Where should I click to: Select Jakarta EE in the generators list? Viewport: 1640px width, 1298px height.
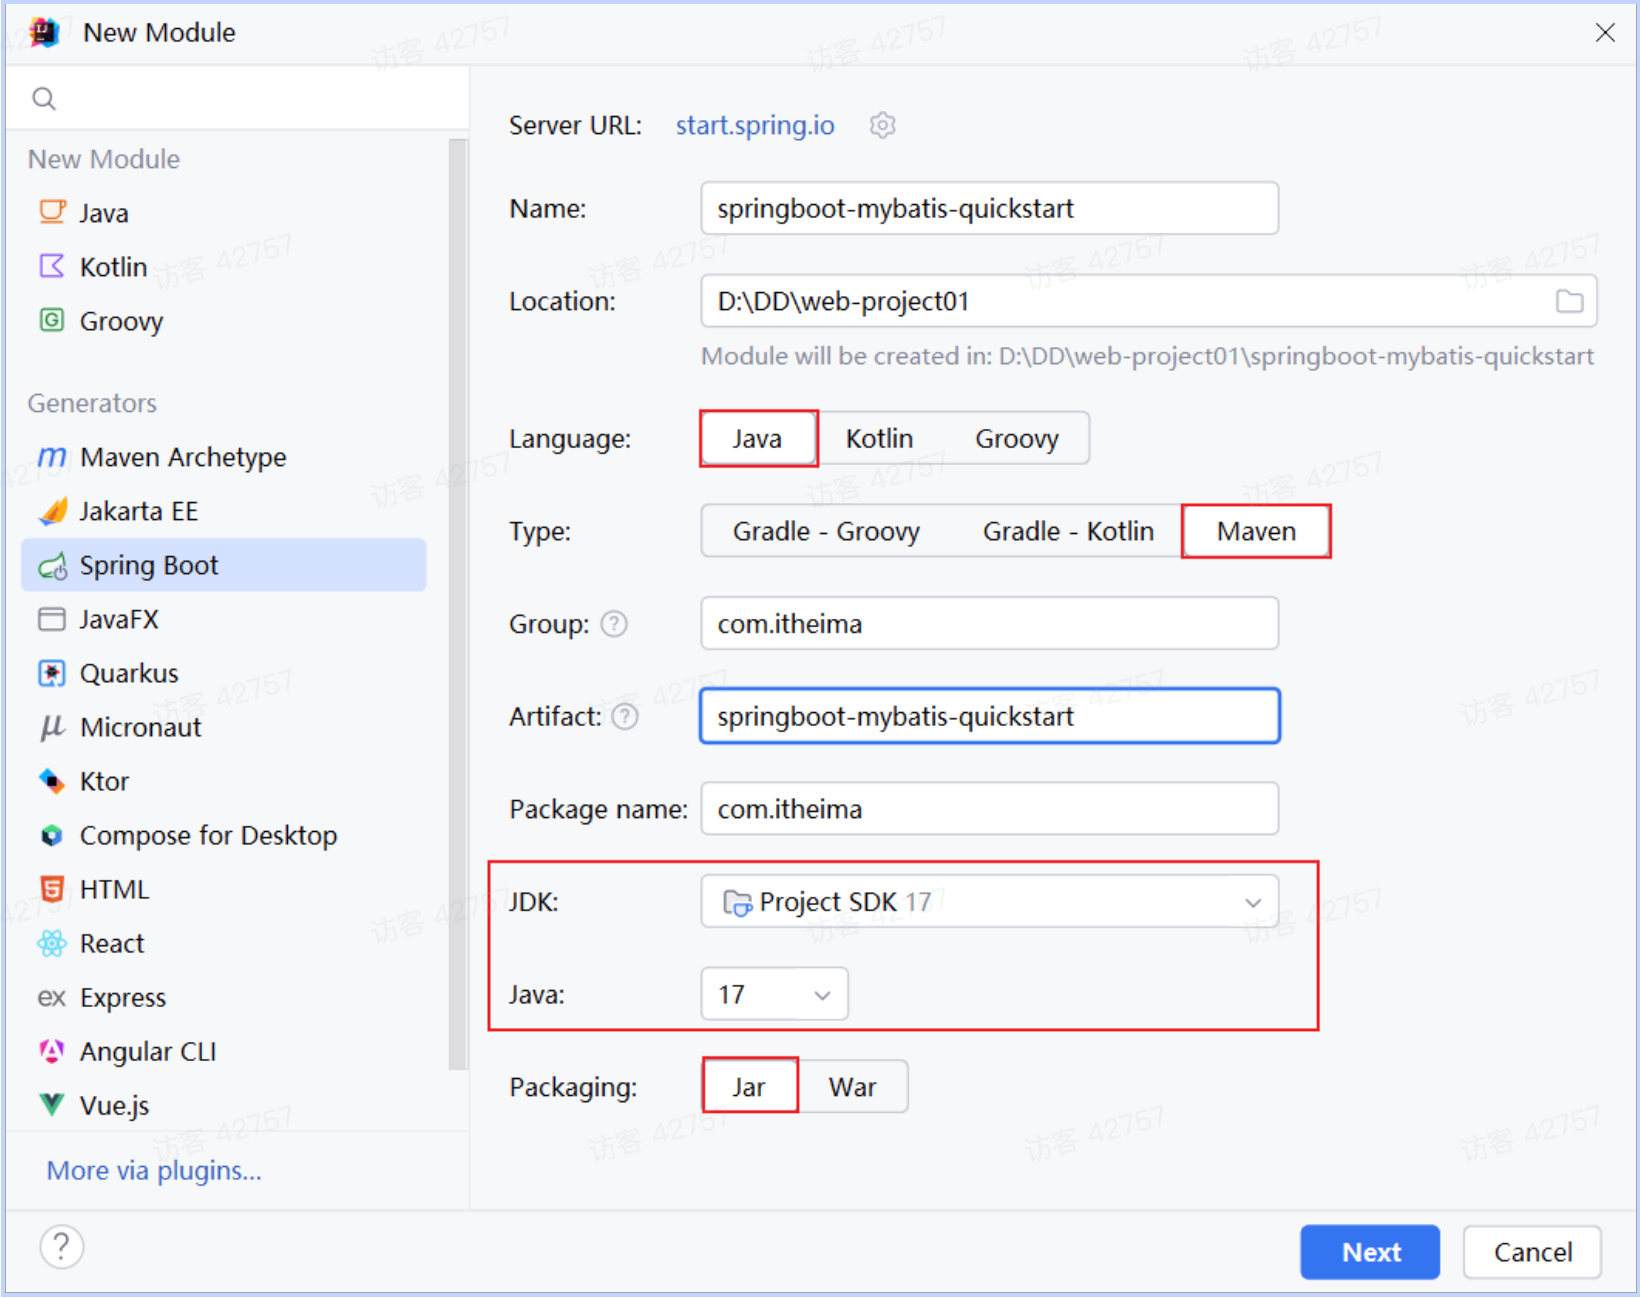point(138,511)
